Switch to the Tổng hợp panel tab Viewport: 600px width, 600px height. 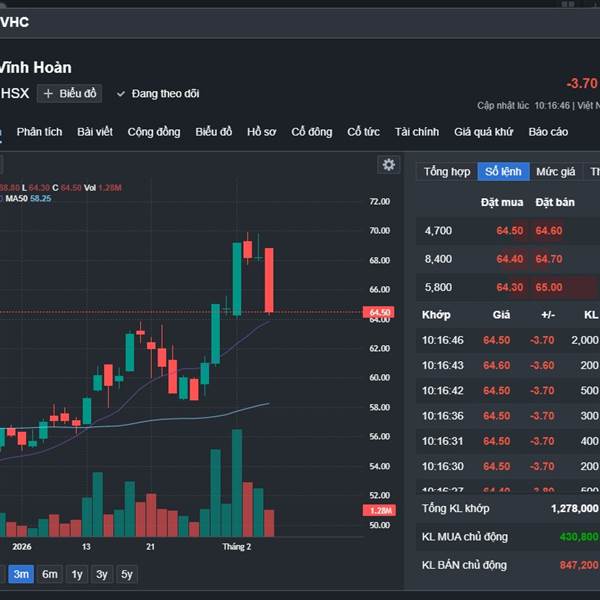click(x=447, y=172)
